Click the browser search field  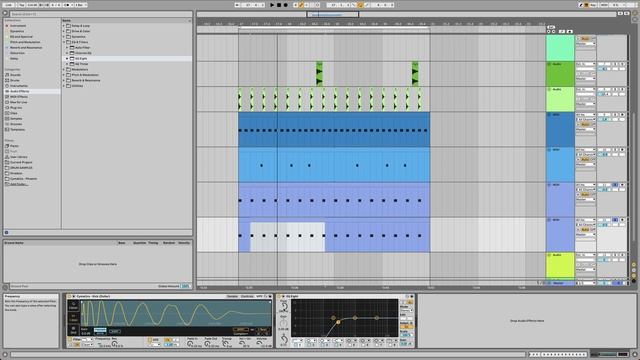pos(100,14)
